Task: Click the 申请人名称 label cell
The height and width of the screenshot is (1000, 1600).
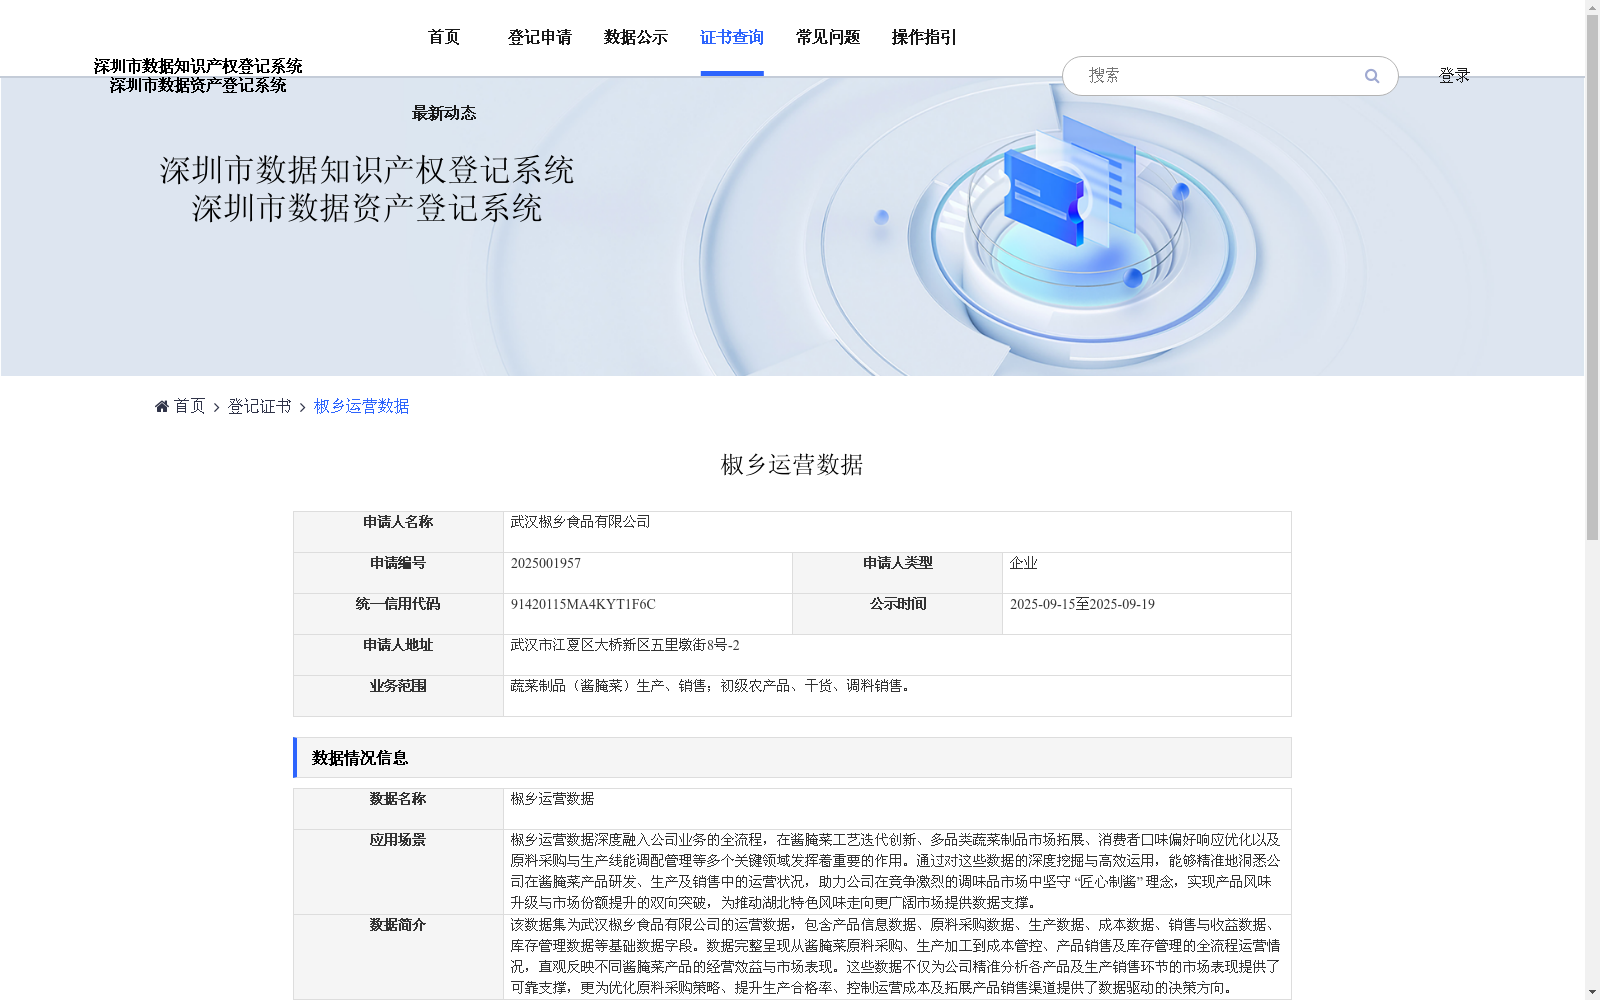Action: pos(398,532)
